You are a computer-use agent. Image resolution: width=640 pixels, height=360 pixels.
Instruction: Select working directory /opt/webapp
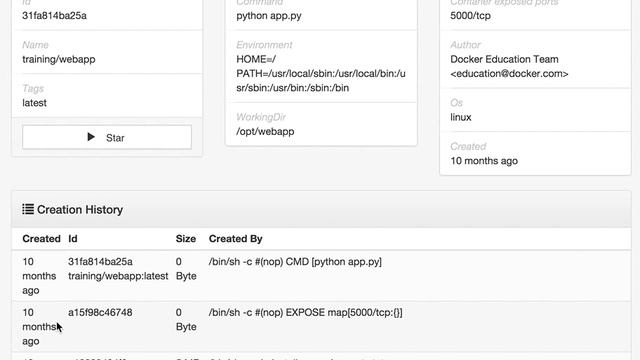point(265,131)
